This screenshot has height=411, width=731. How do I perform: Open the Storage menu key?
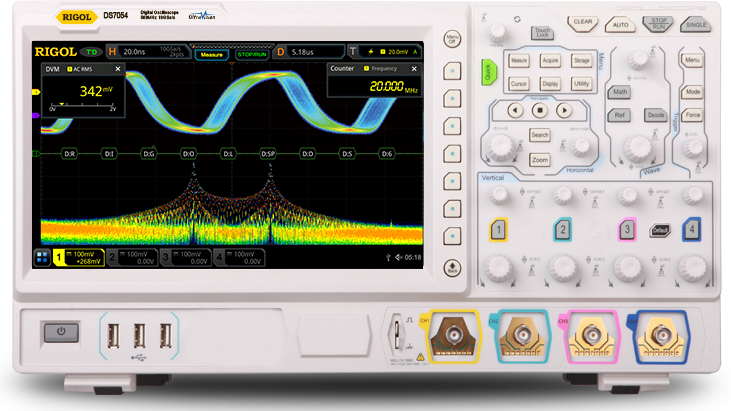[x=581, y=61]
